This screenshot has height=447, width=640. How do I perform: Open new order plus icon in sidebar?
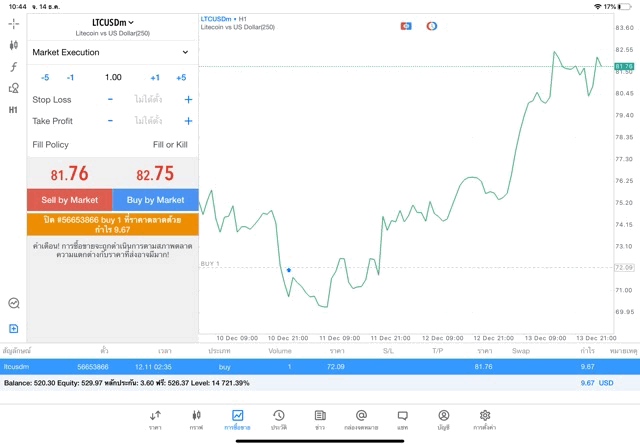(x=13, y=329)
